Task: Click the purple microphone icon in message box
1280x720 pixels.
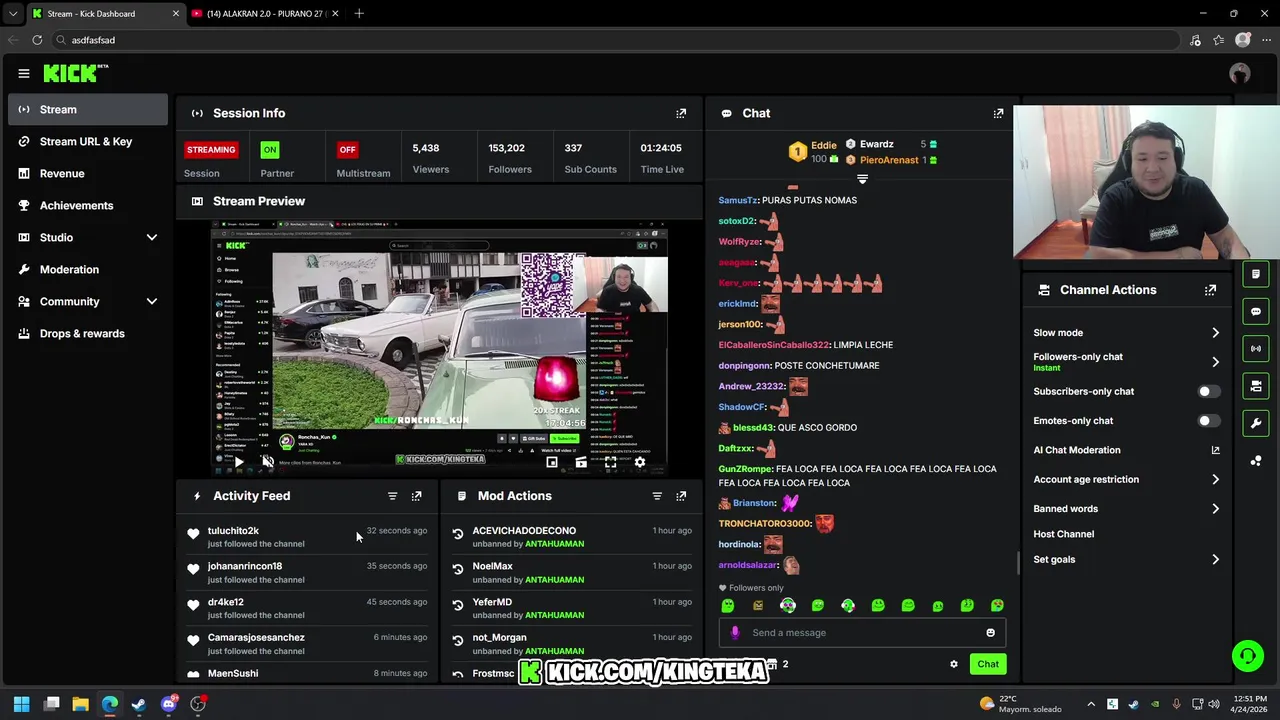Action: [x=735, y=632]
